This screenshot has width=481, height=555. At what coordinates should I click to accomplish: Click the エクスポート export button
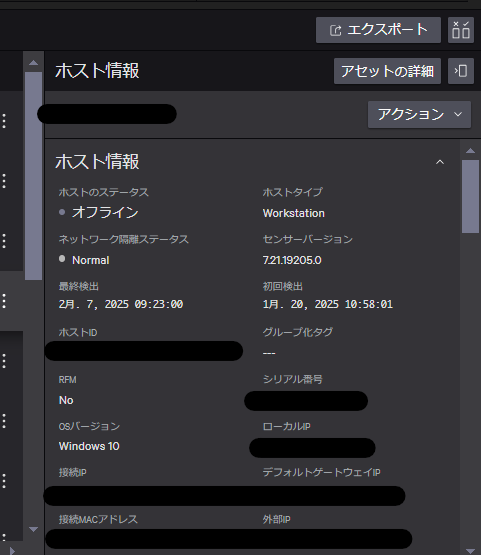[x=378, y=30]
